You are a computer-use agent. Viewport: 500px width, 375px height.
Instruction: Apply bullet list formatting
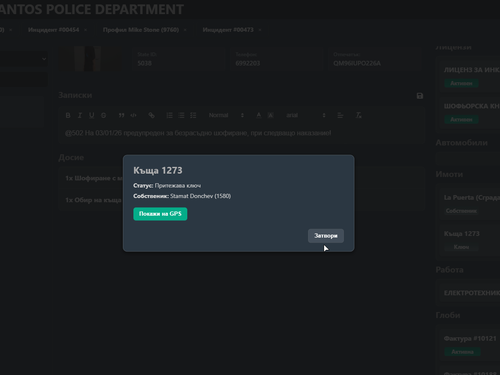(181, 115)
